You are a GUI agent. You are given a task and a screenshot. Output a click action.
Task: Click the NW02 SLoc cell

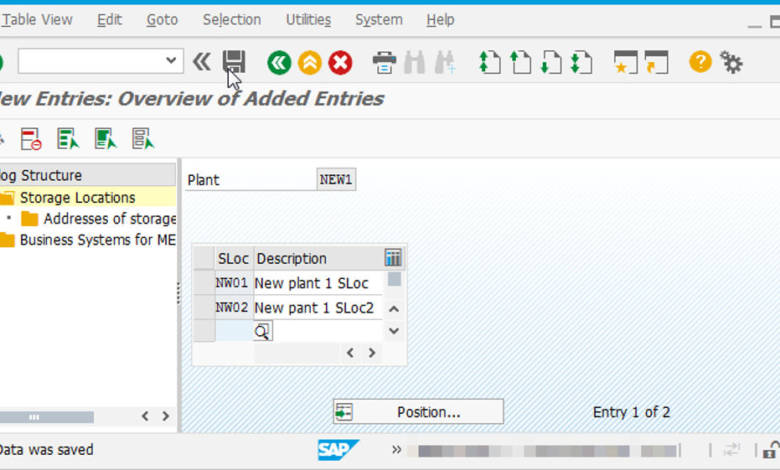tap(232, 307)
